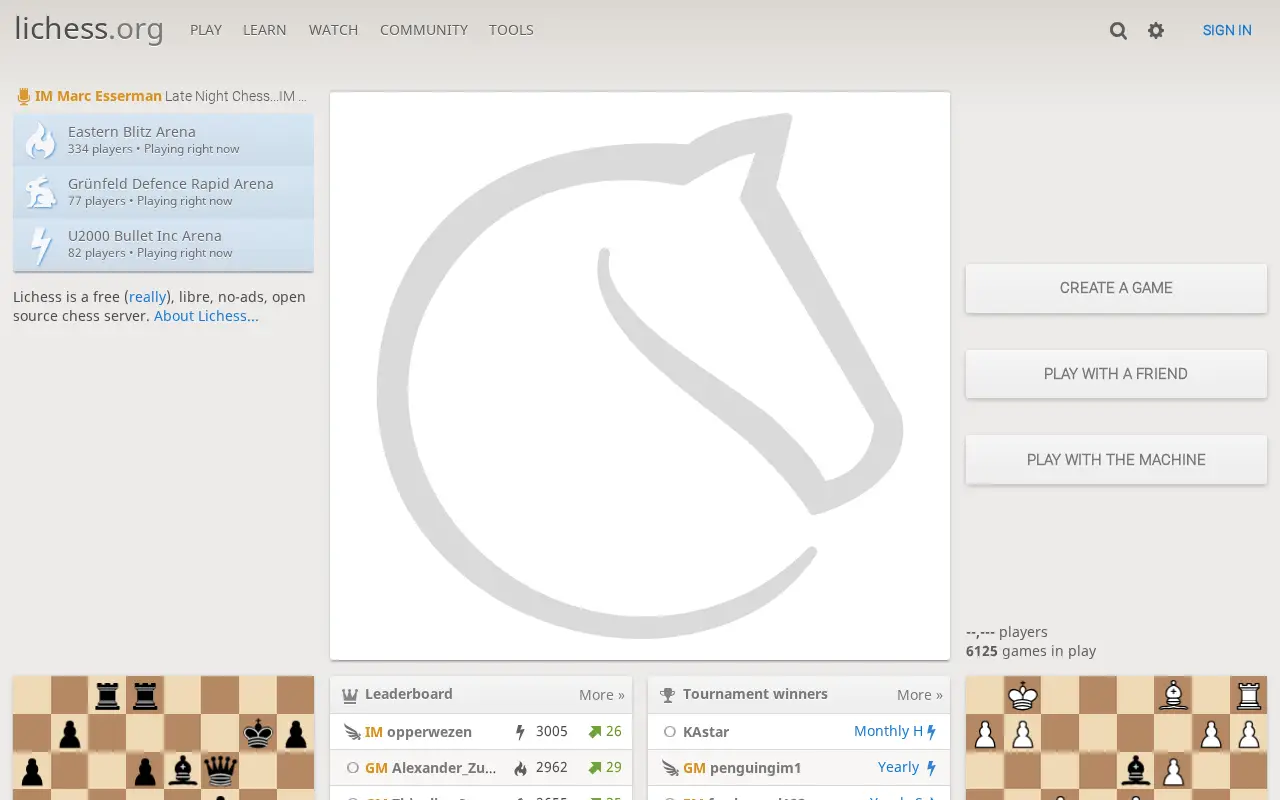Viewport: 1280px width, 800px height.
Task: Open the preferences gear icon
Action: pos(1156,31)
